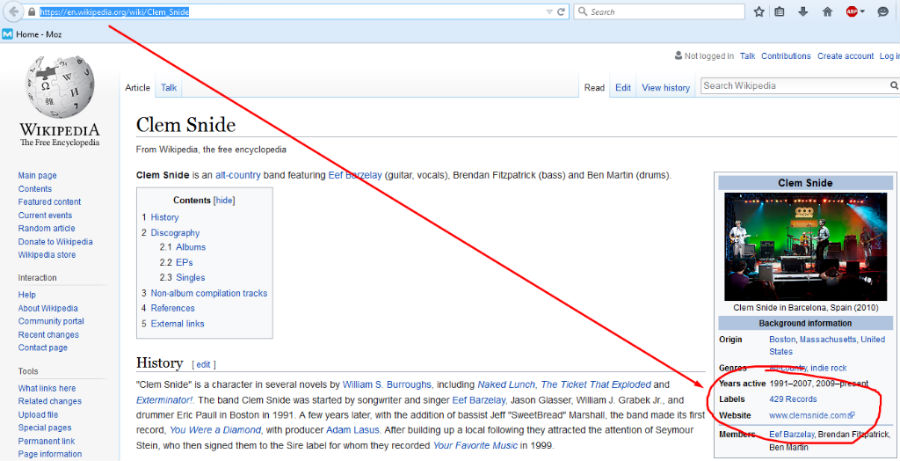
Task: Open the user Talk link at top
Action: (x=747, y=56)
